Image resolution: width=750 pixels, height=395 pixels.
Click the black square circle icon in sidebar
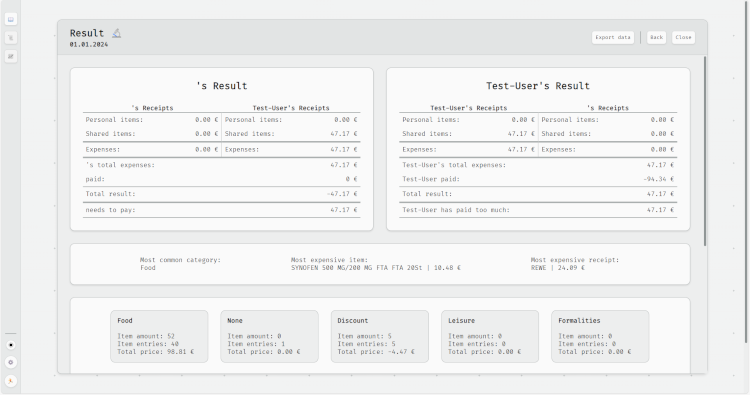click(11, 345)
